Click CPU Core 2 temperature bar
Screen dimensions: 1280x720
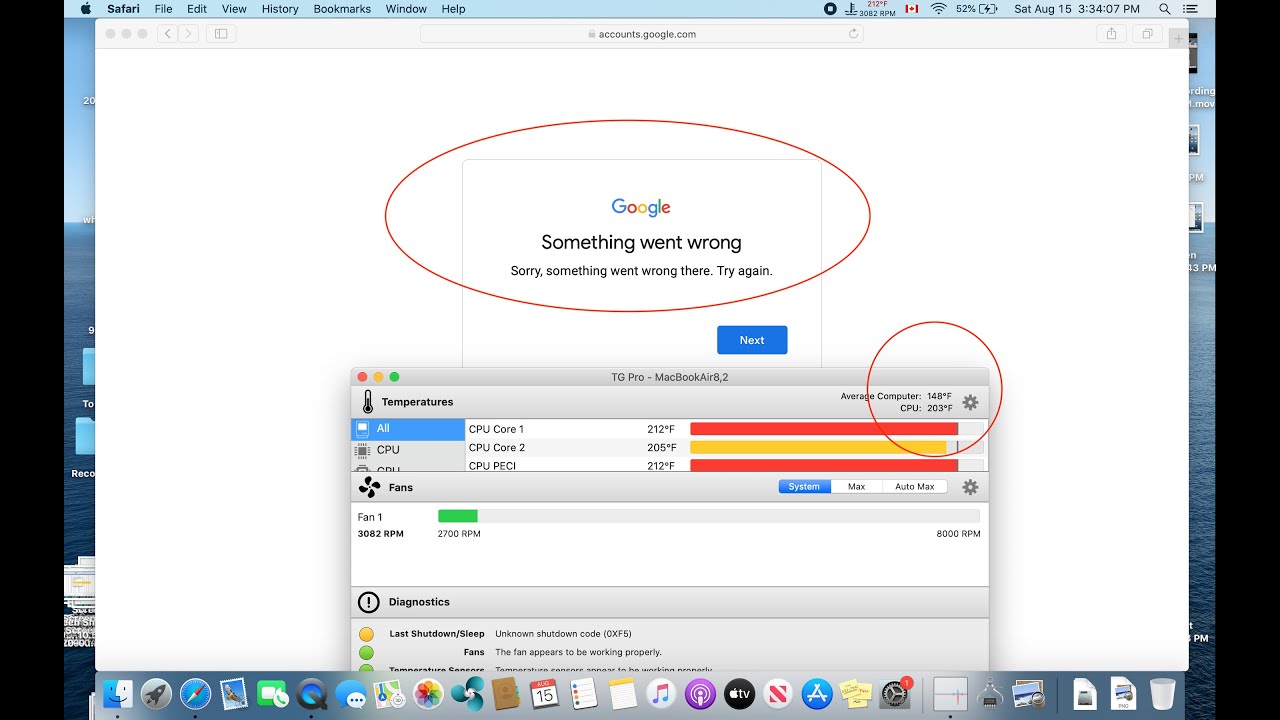click(837, 447)
